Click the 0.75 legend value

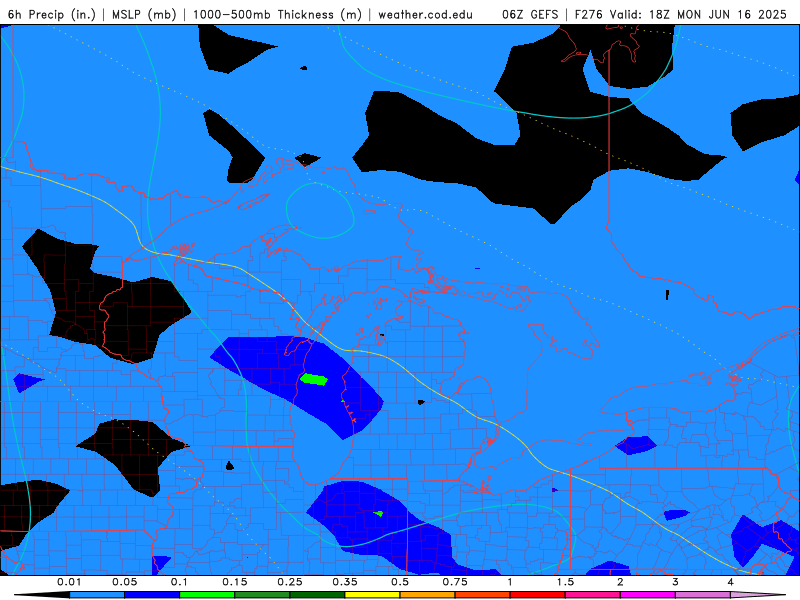click(455, 582)
